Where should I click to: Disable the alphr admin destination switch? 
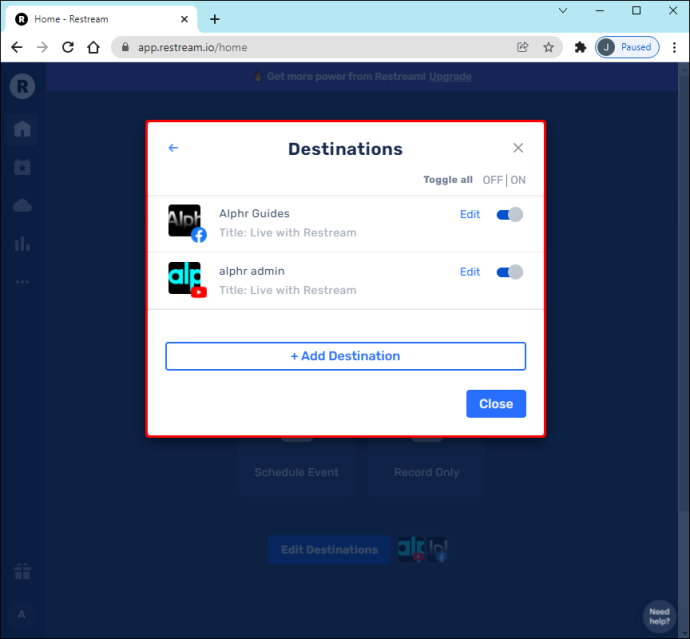tap(510, 272)
